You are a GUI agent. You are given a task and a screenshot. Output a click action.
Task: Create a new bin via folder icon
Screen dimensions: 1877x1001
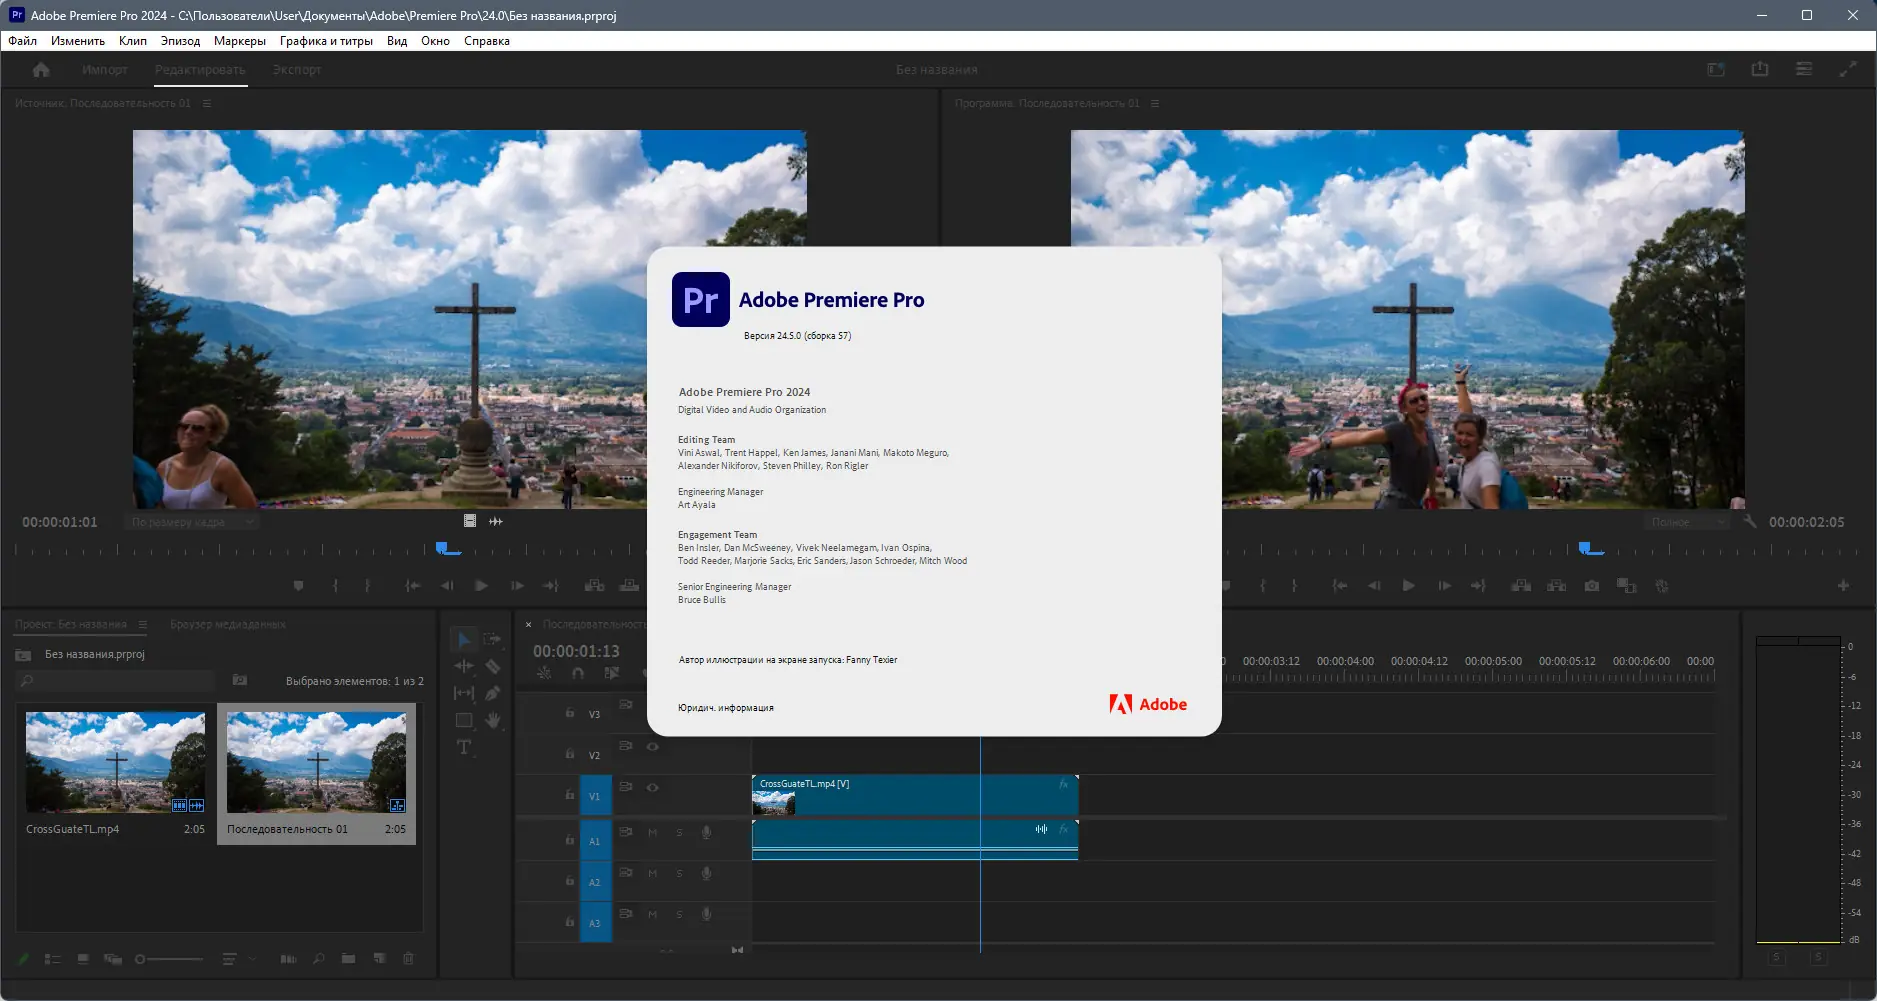click(347, 958)
